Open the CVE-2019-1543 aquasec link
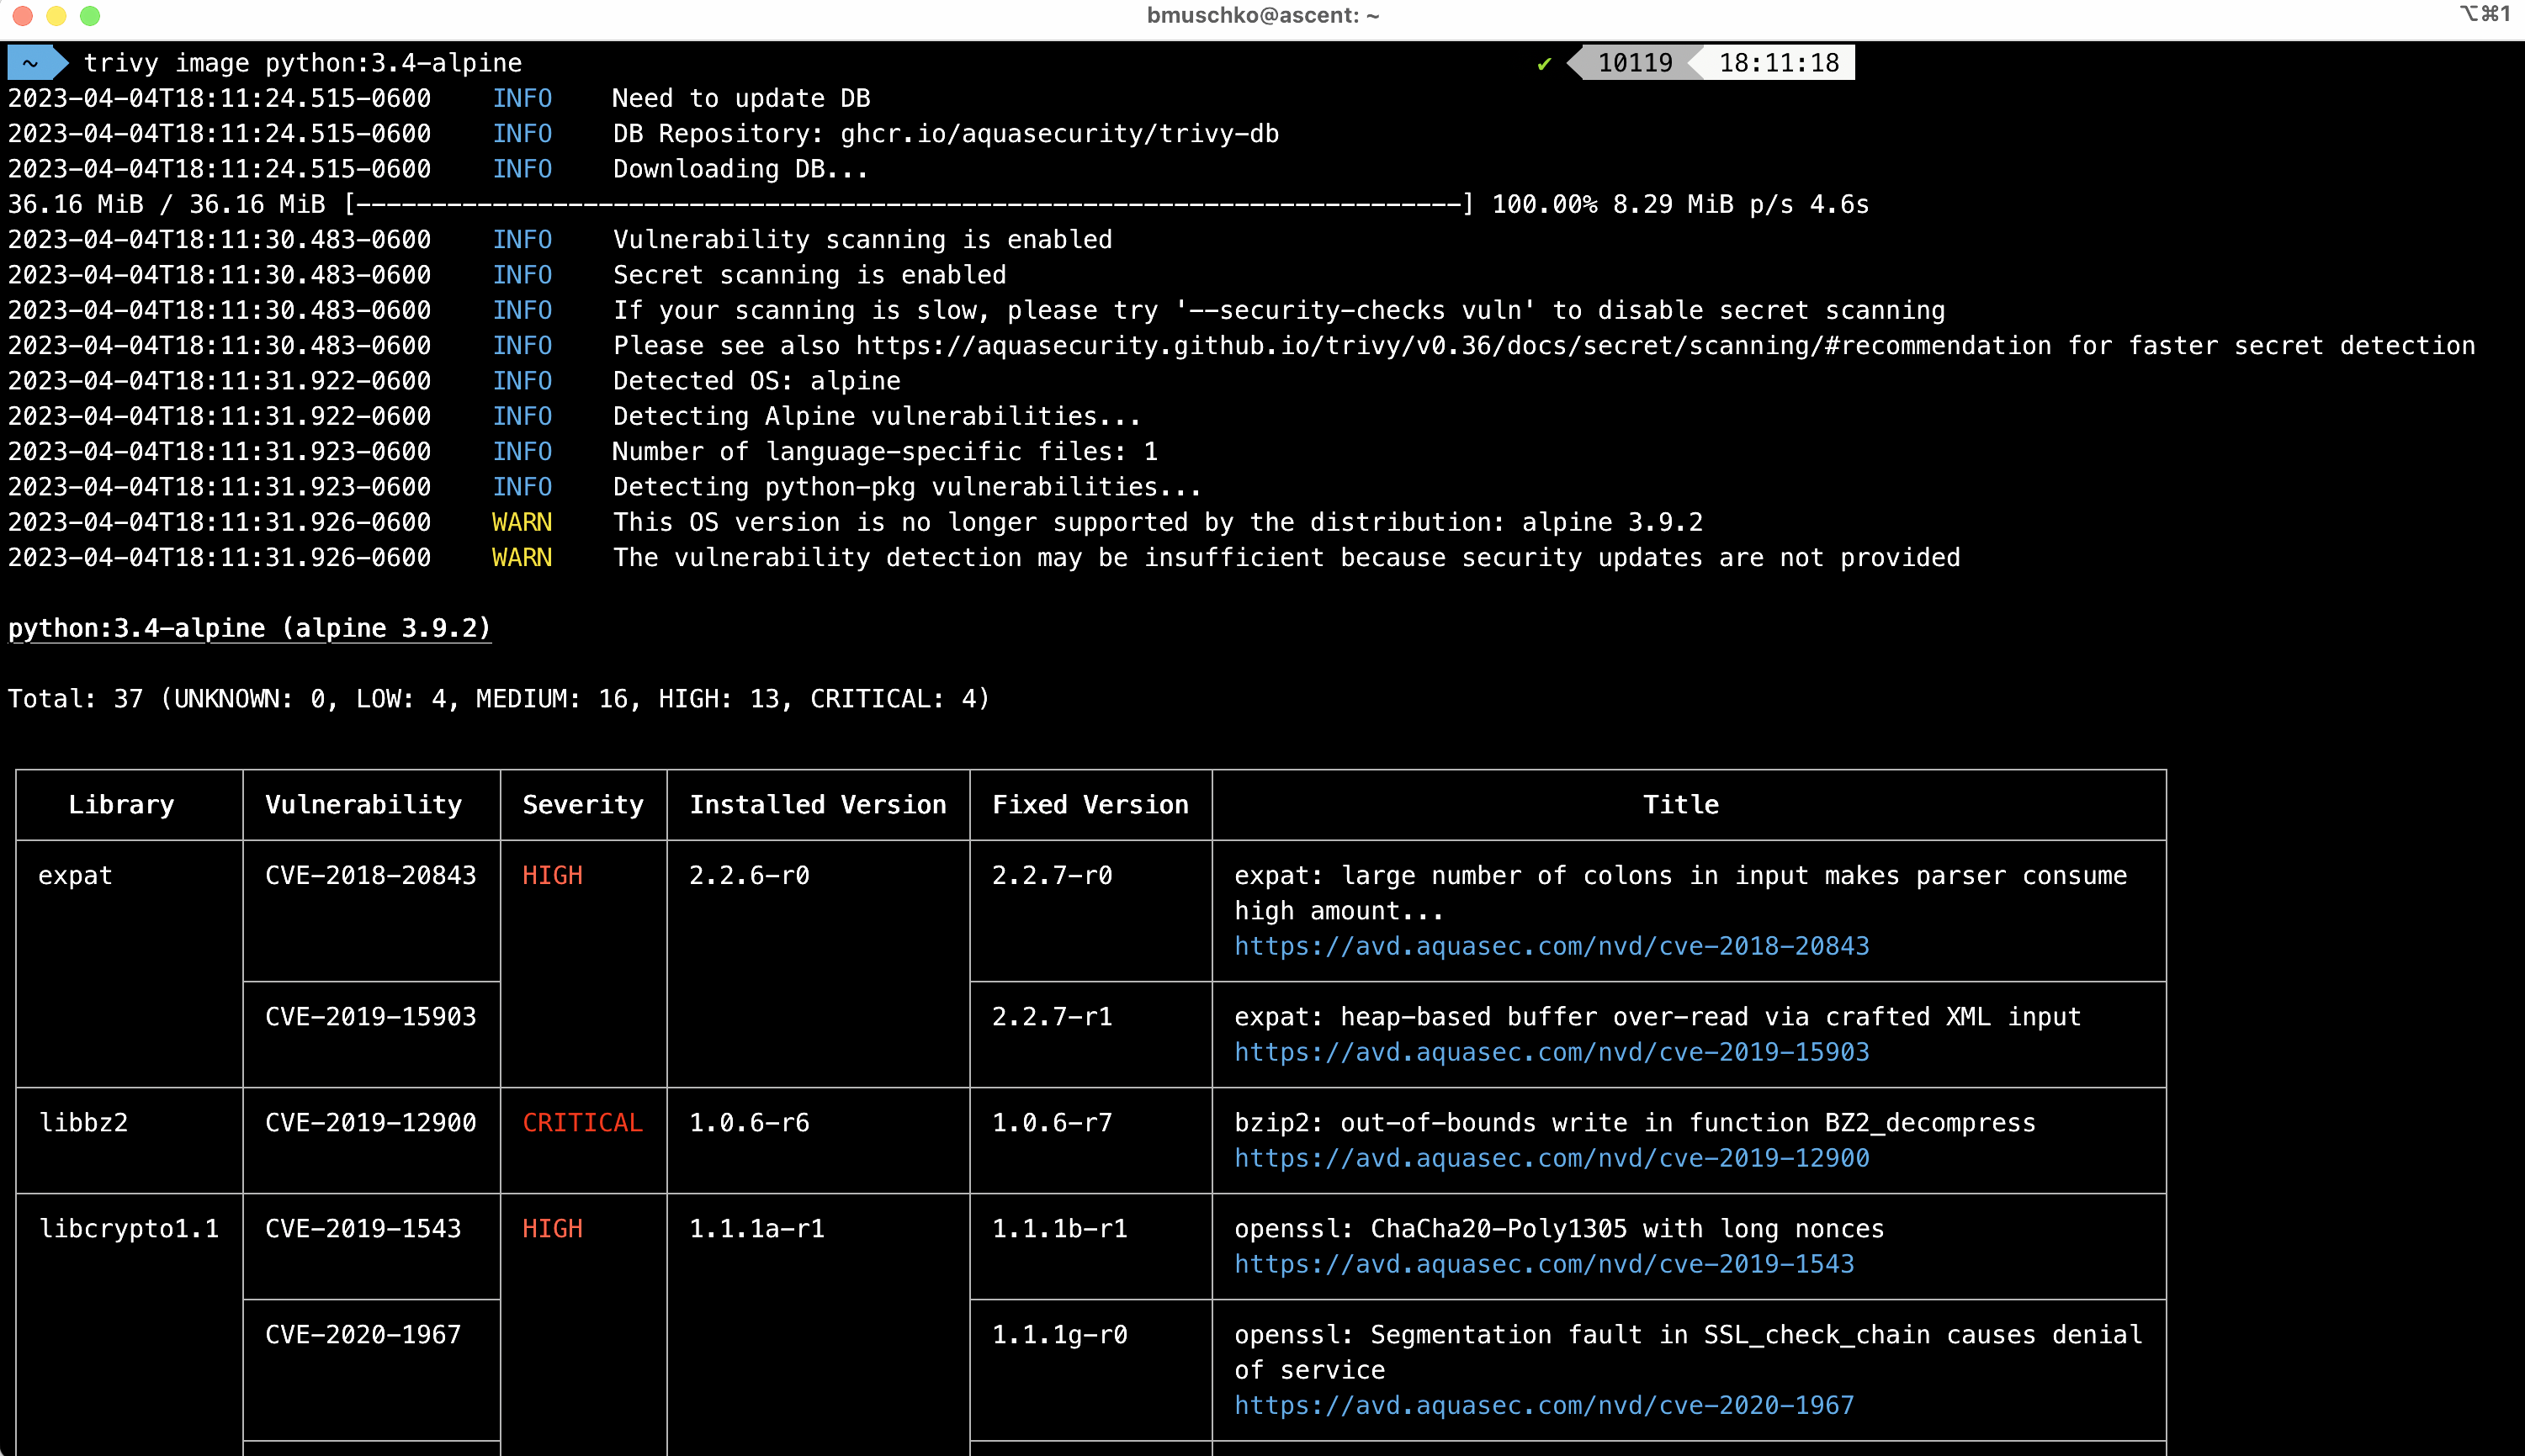Viewport: 2525px width, 1456px height. (1543, 1264)
